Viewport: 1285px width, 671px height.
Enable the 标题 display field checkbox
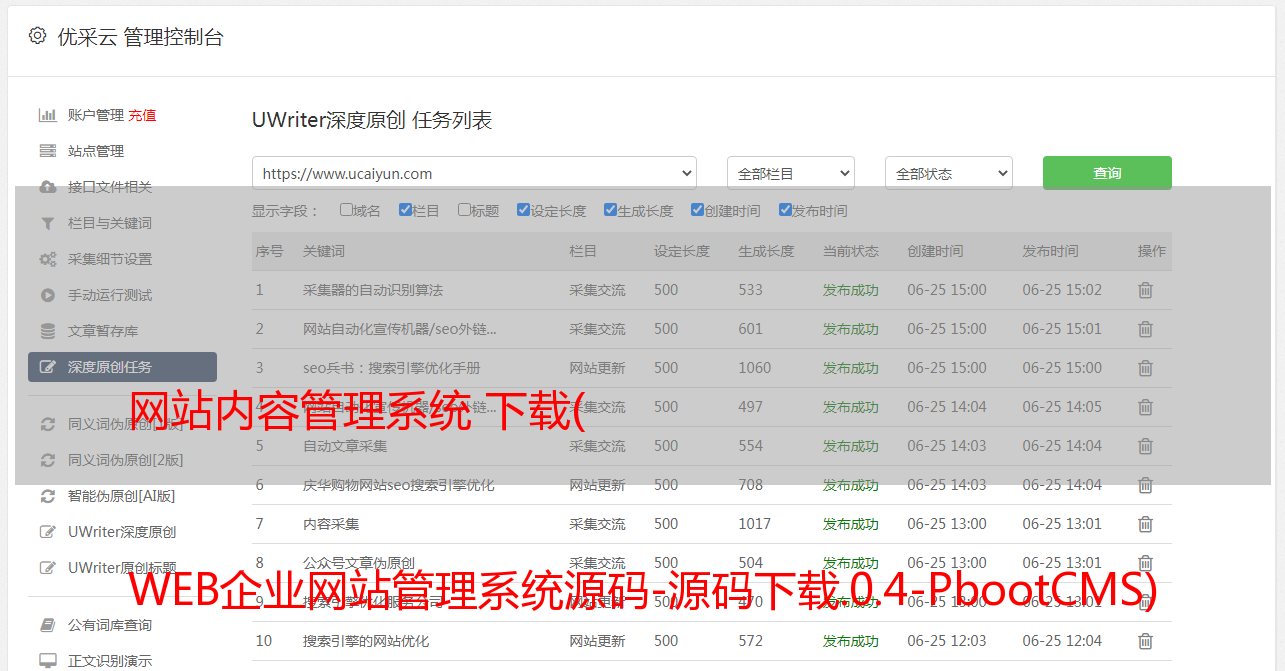pyautogui.click(x=464, y=210)
